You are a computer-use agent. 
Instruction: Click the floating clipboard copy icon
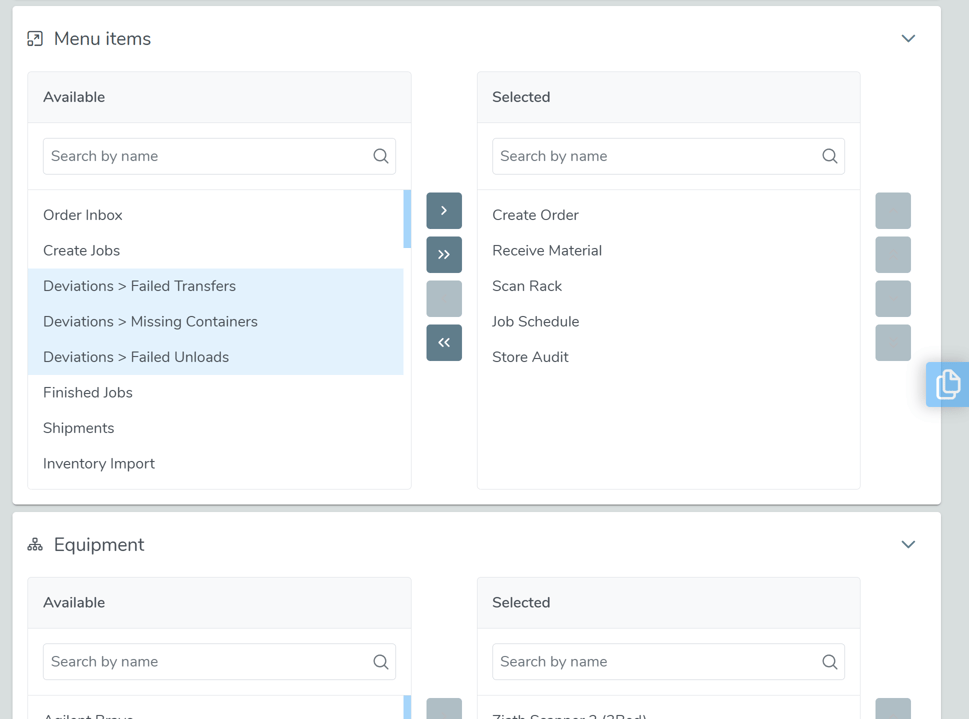pyautogui.click(x=947, y=384)
